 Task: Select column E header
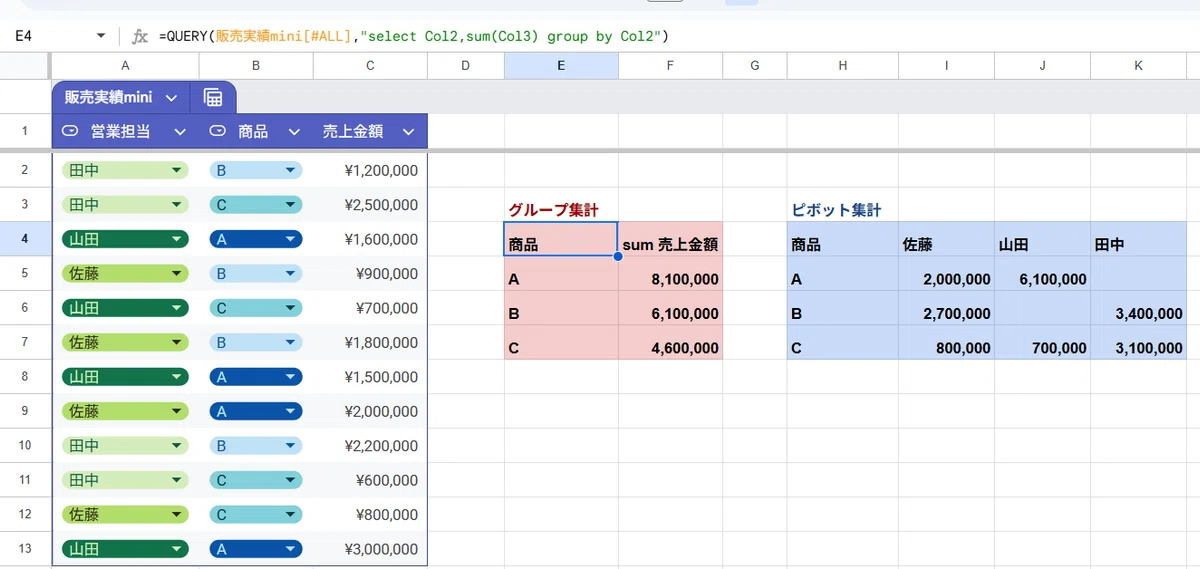(561, 66)
